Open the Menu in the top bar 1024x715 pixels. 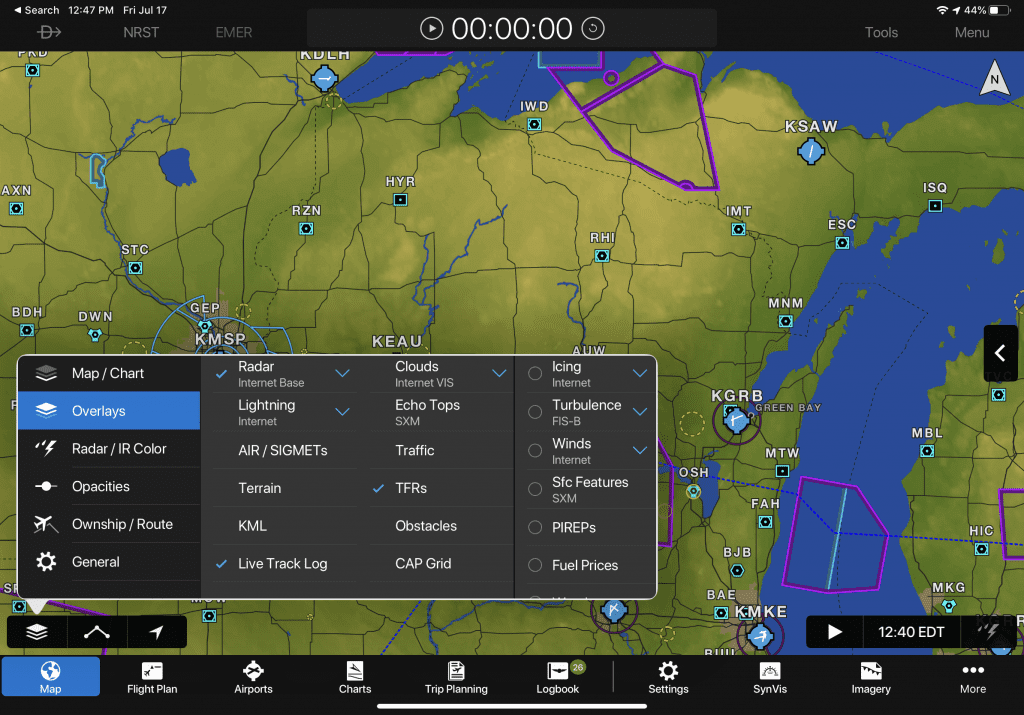pyautogui.click(x=970, y=32)
